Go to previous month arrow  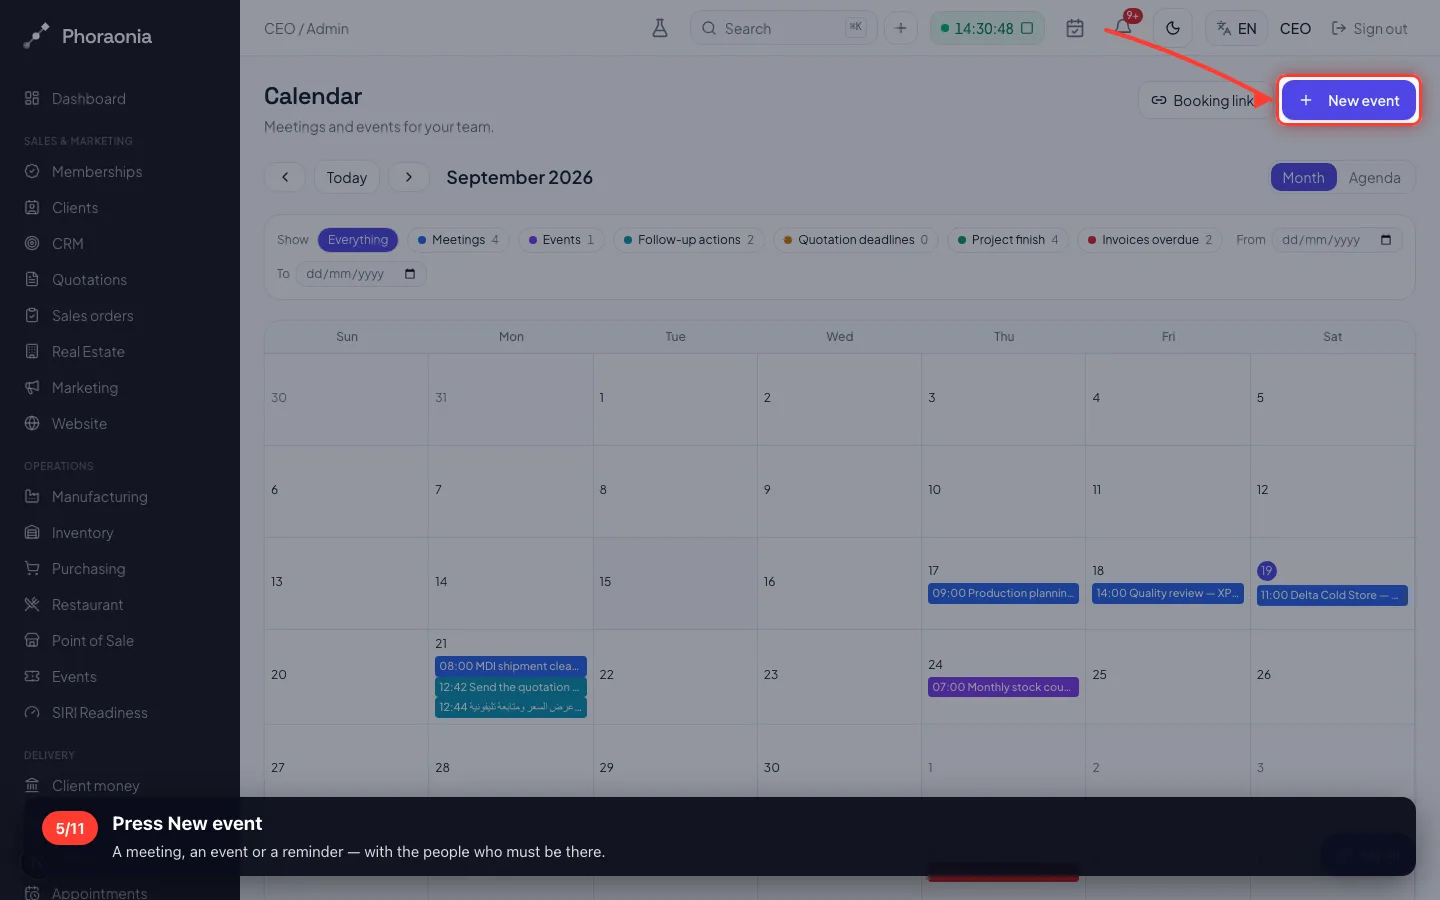(x=285, y=177)
